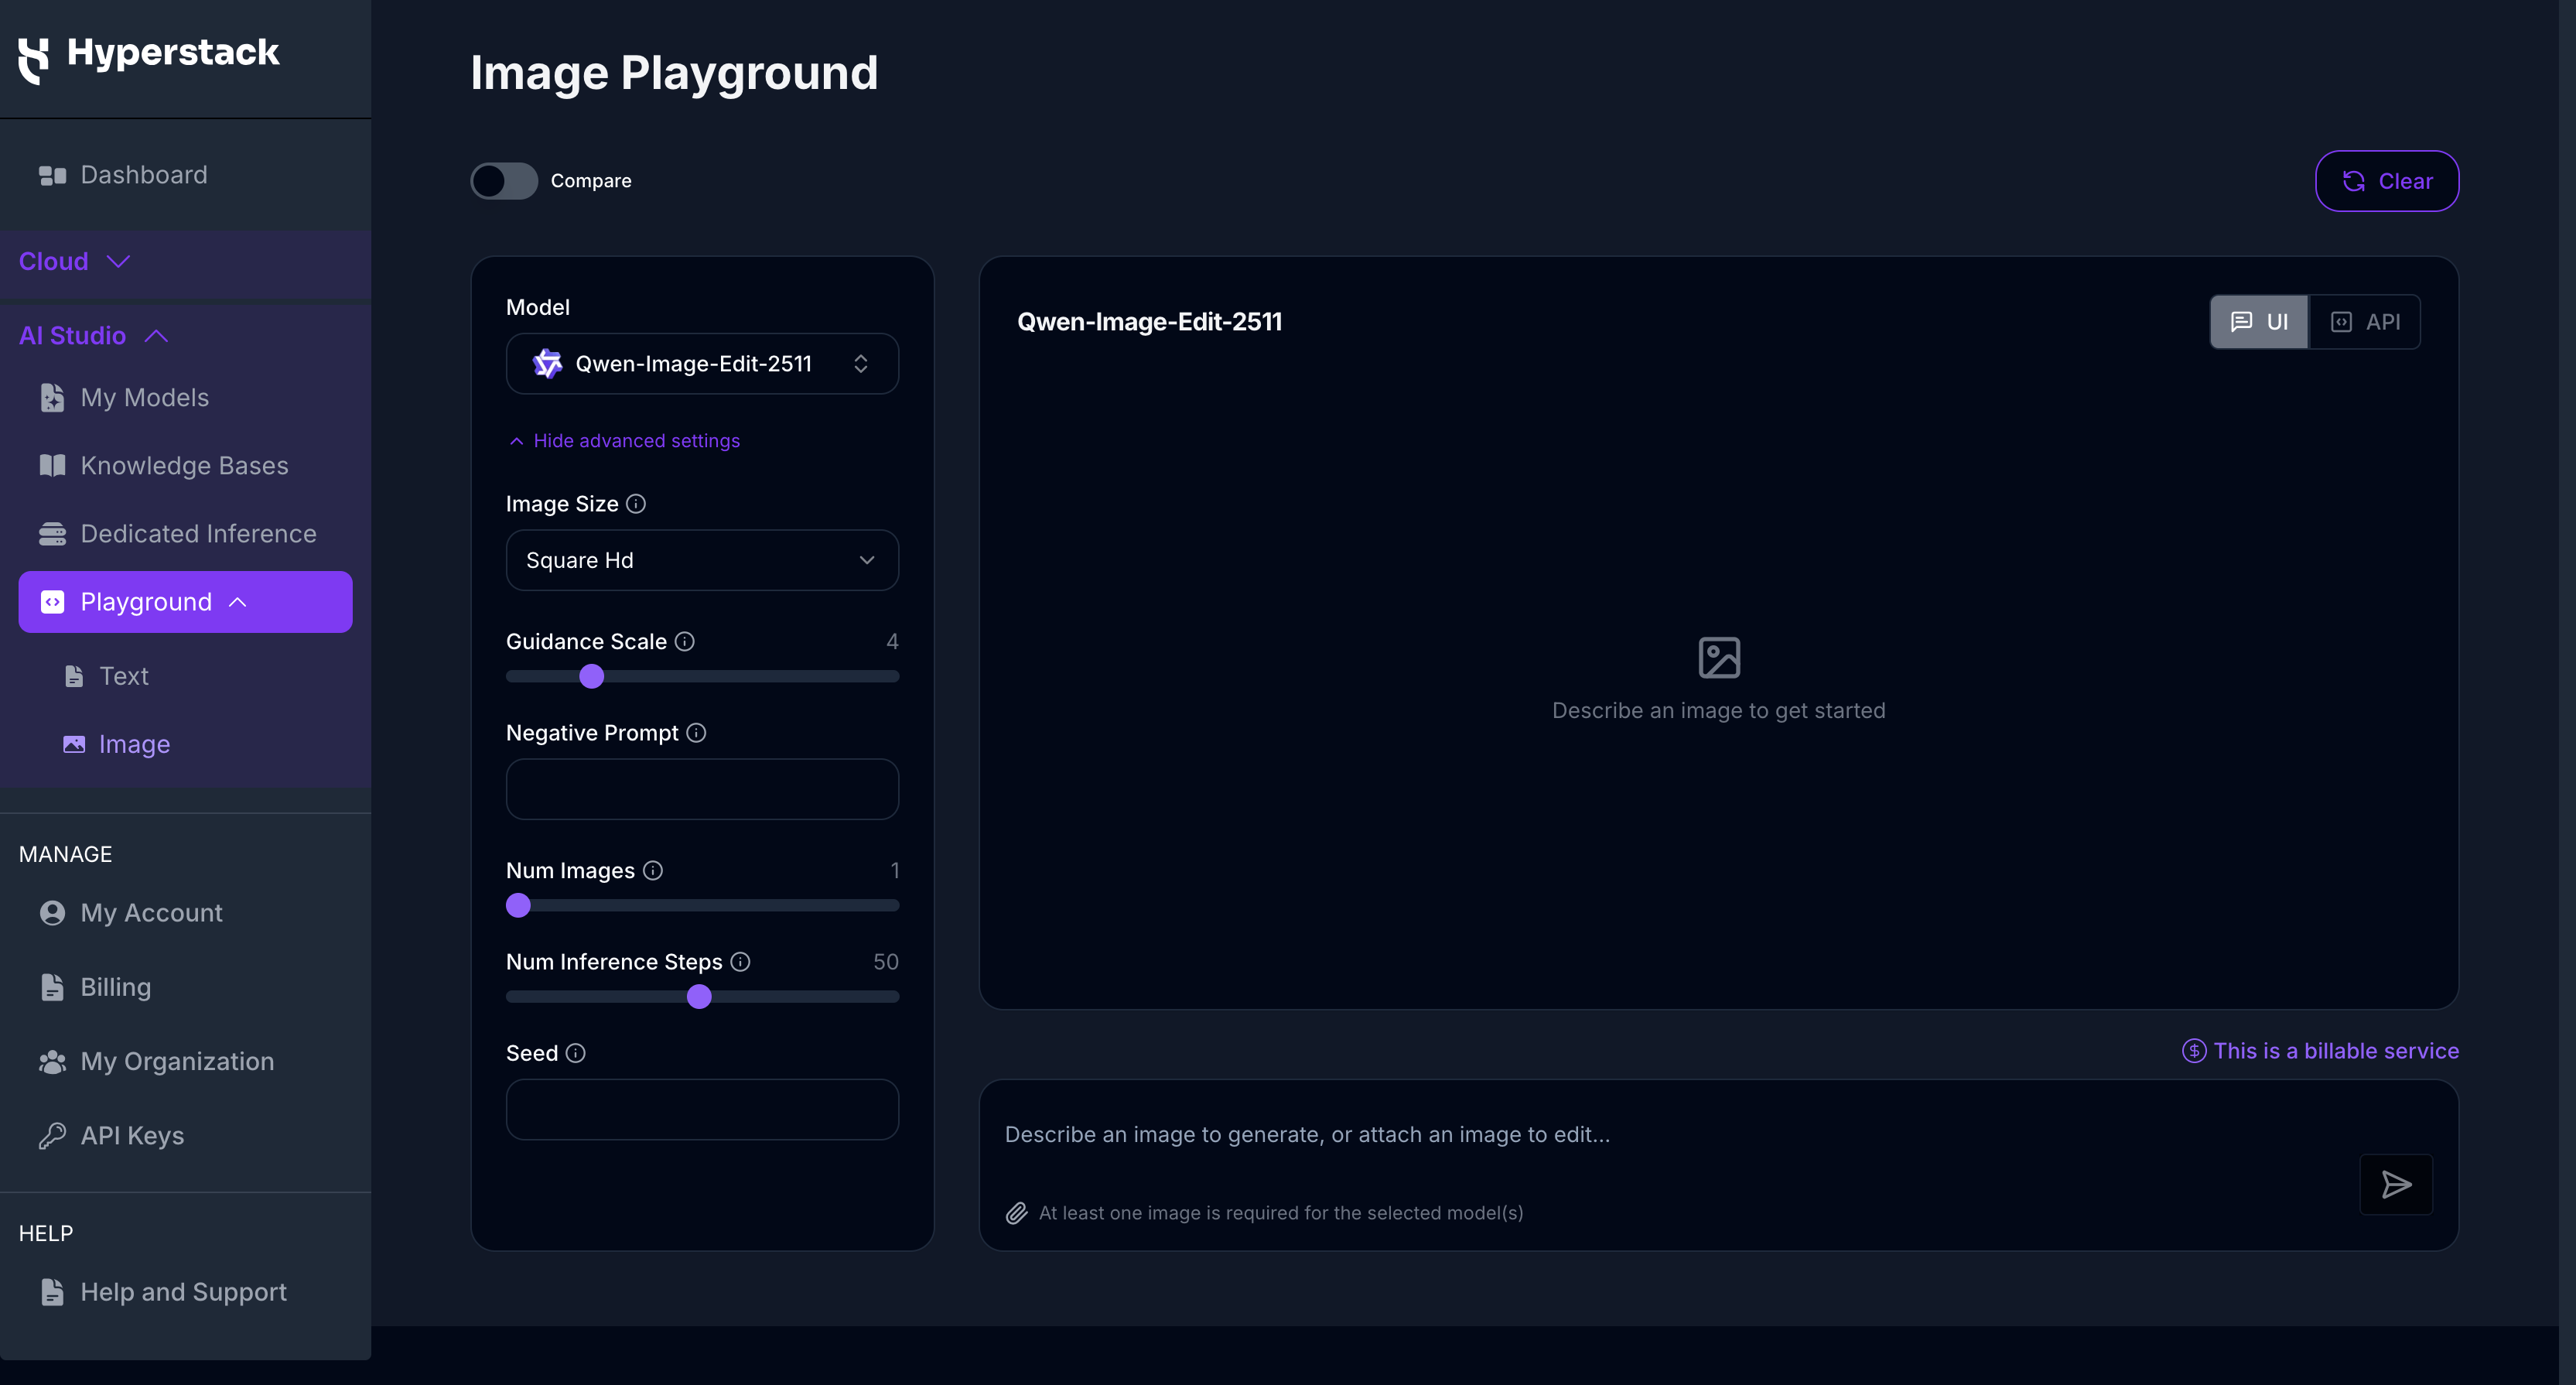Click the Num Images slider handle

point(518,905)
